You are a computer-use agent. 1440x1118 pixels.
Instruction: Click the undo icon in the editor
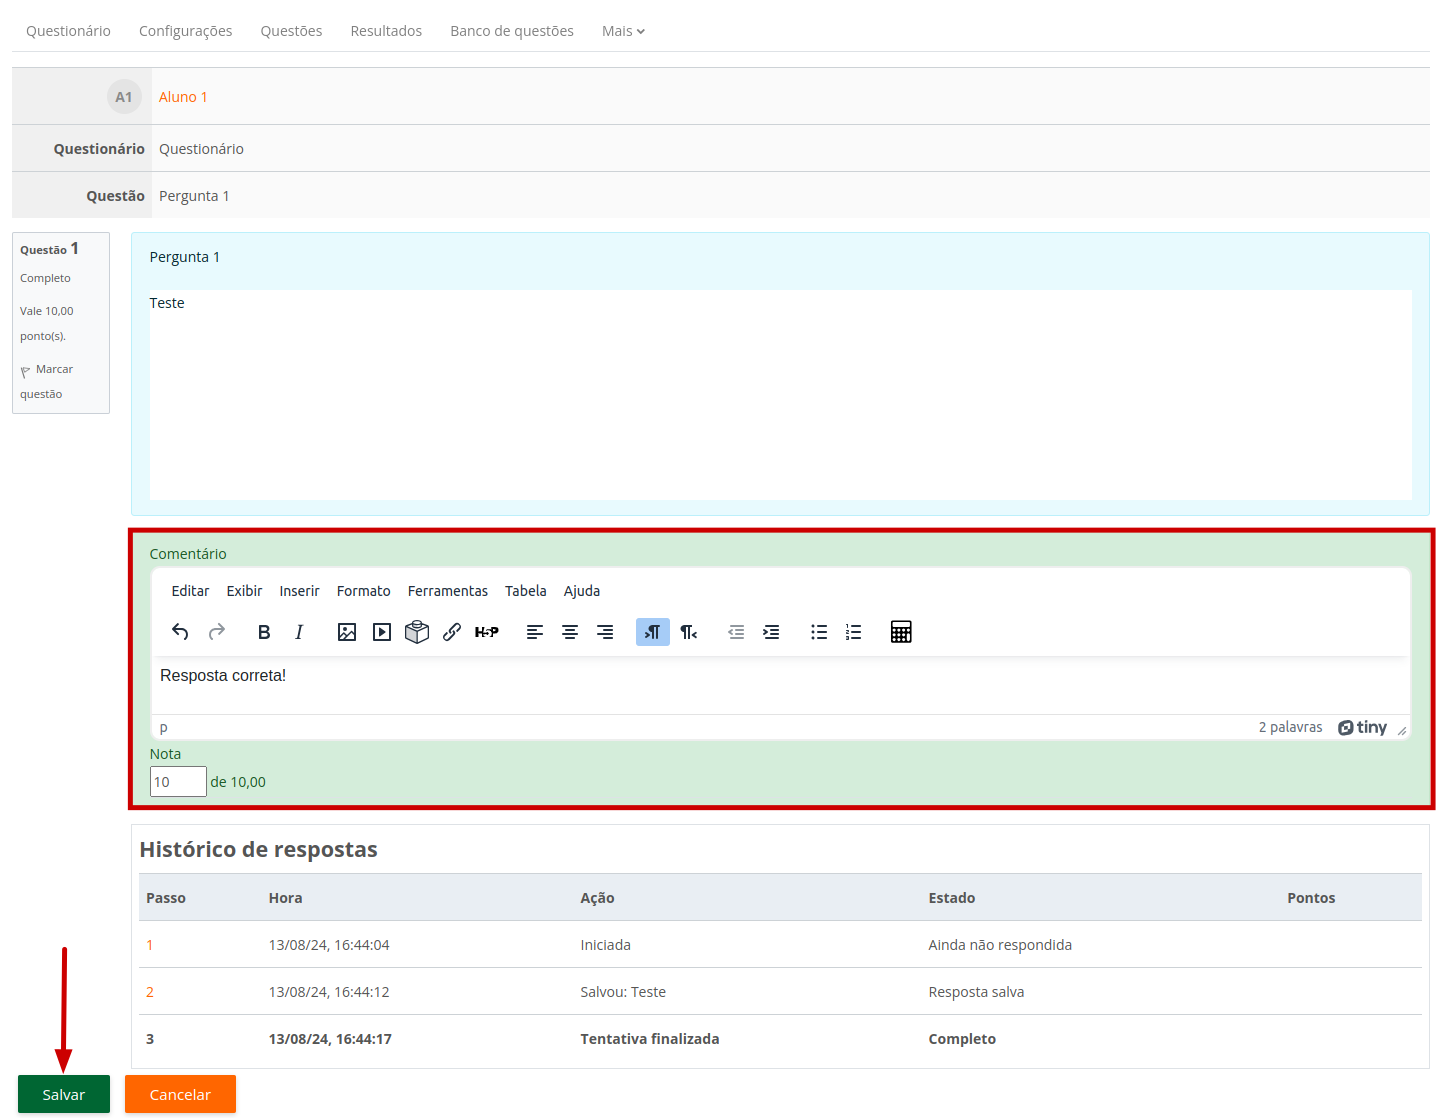(180, 632)
